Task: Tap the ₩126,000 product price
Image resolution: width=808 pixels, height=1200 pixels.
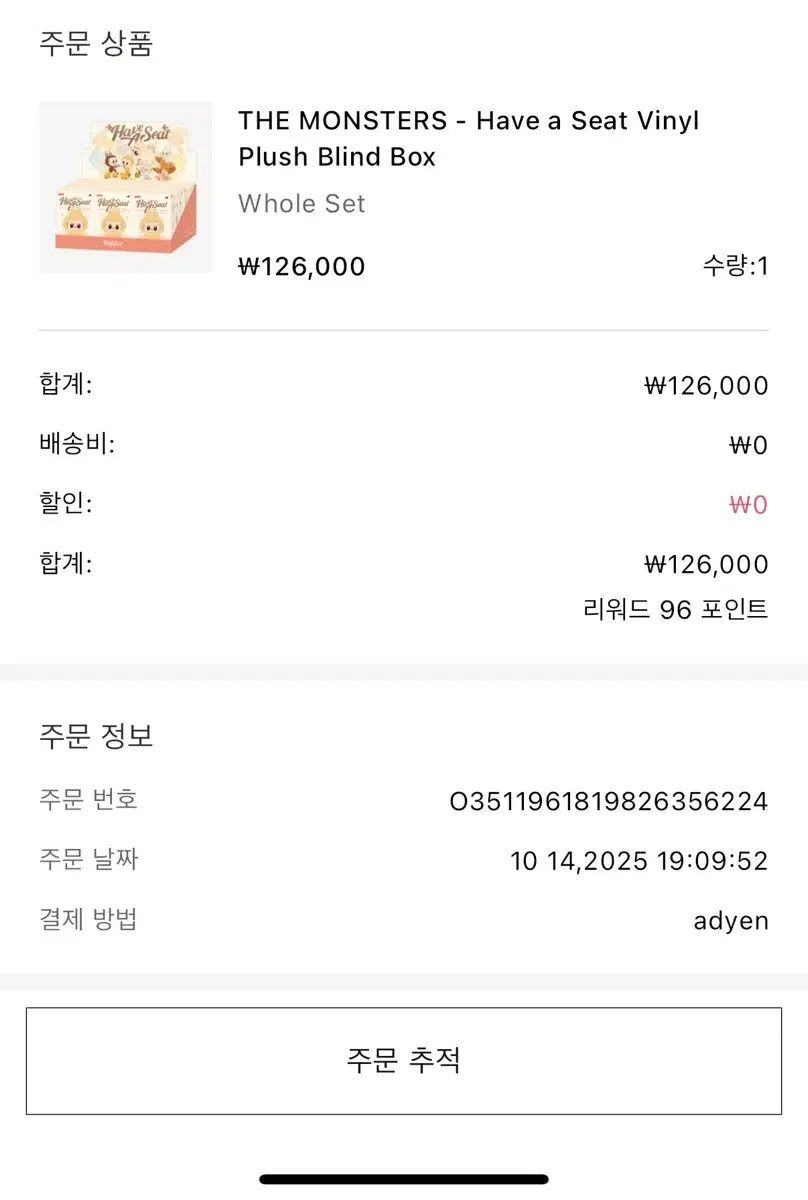Action: (x=302, y=266)
